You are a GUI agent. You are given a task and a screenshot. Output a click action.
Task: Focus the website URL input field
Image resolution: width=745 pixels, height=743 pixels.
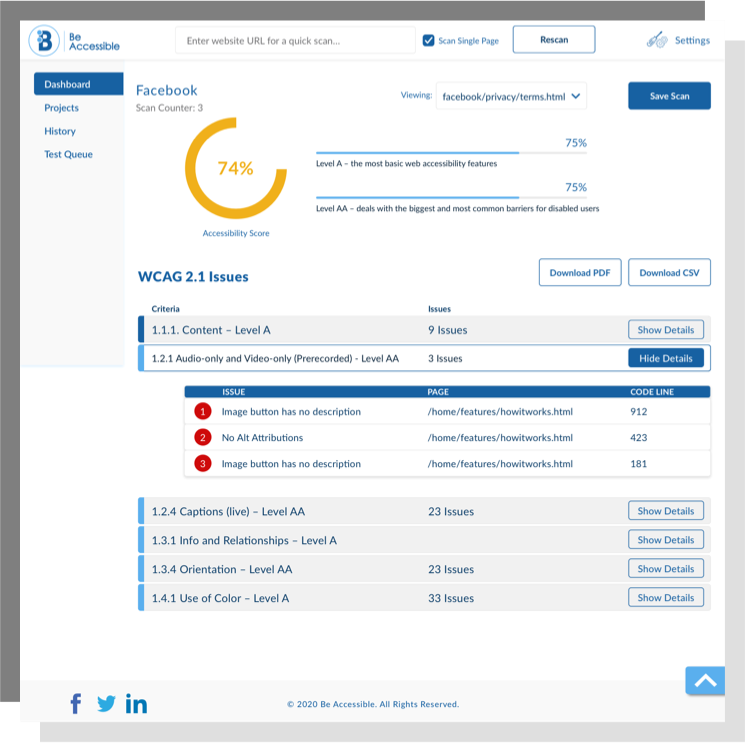296,40
